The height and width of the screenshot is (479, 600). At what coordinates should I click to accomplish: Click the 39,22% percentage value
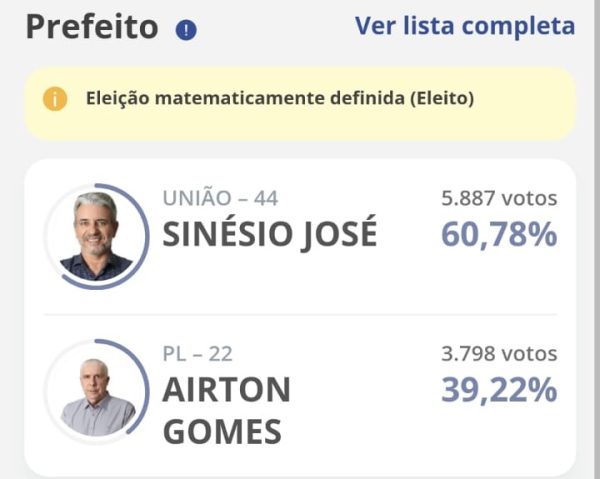coord(499,390)
